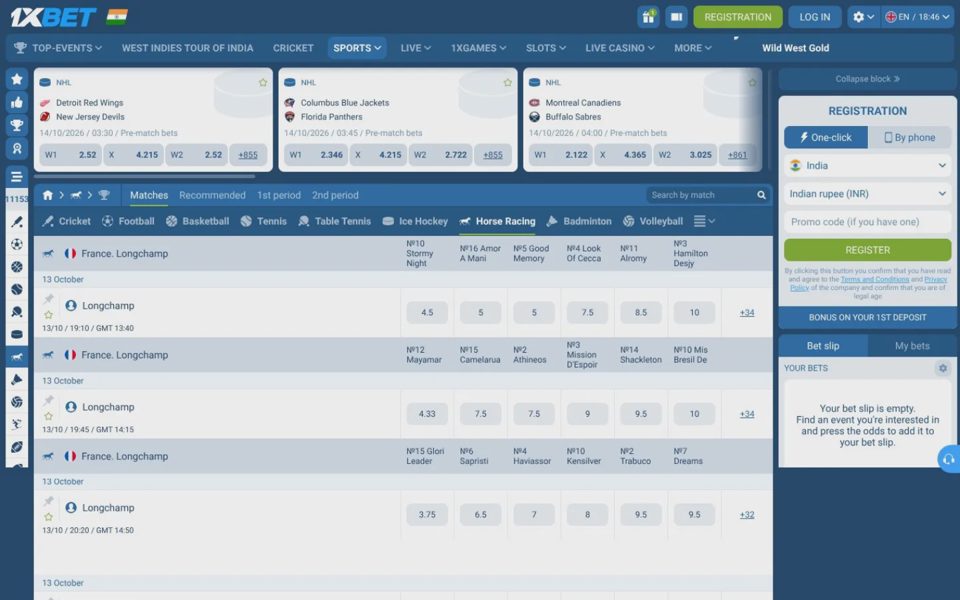Click the 1XBET logo

pos(53,17)
